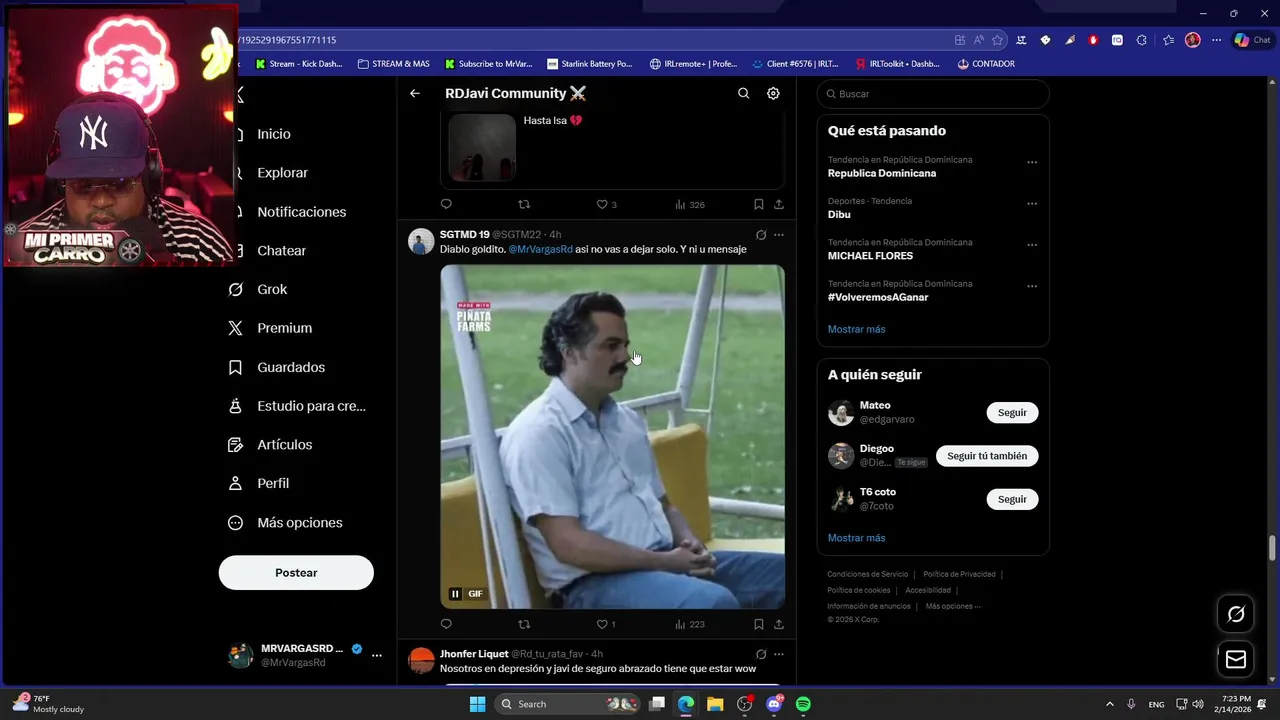Pause the GIF in SGTMD 19's post
The height and width of the screenshot is (720, 1280).
455,594
